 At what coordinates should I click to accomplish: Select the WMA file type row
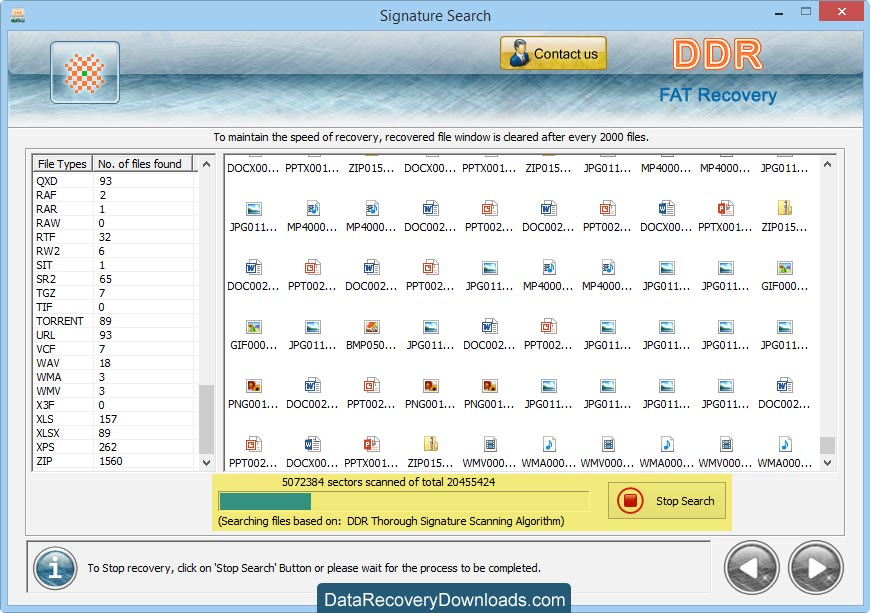click(x=115, y=377)
